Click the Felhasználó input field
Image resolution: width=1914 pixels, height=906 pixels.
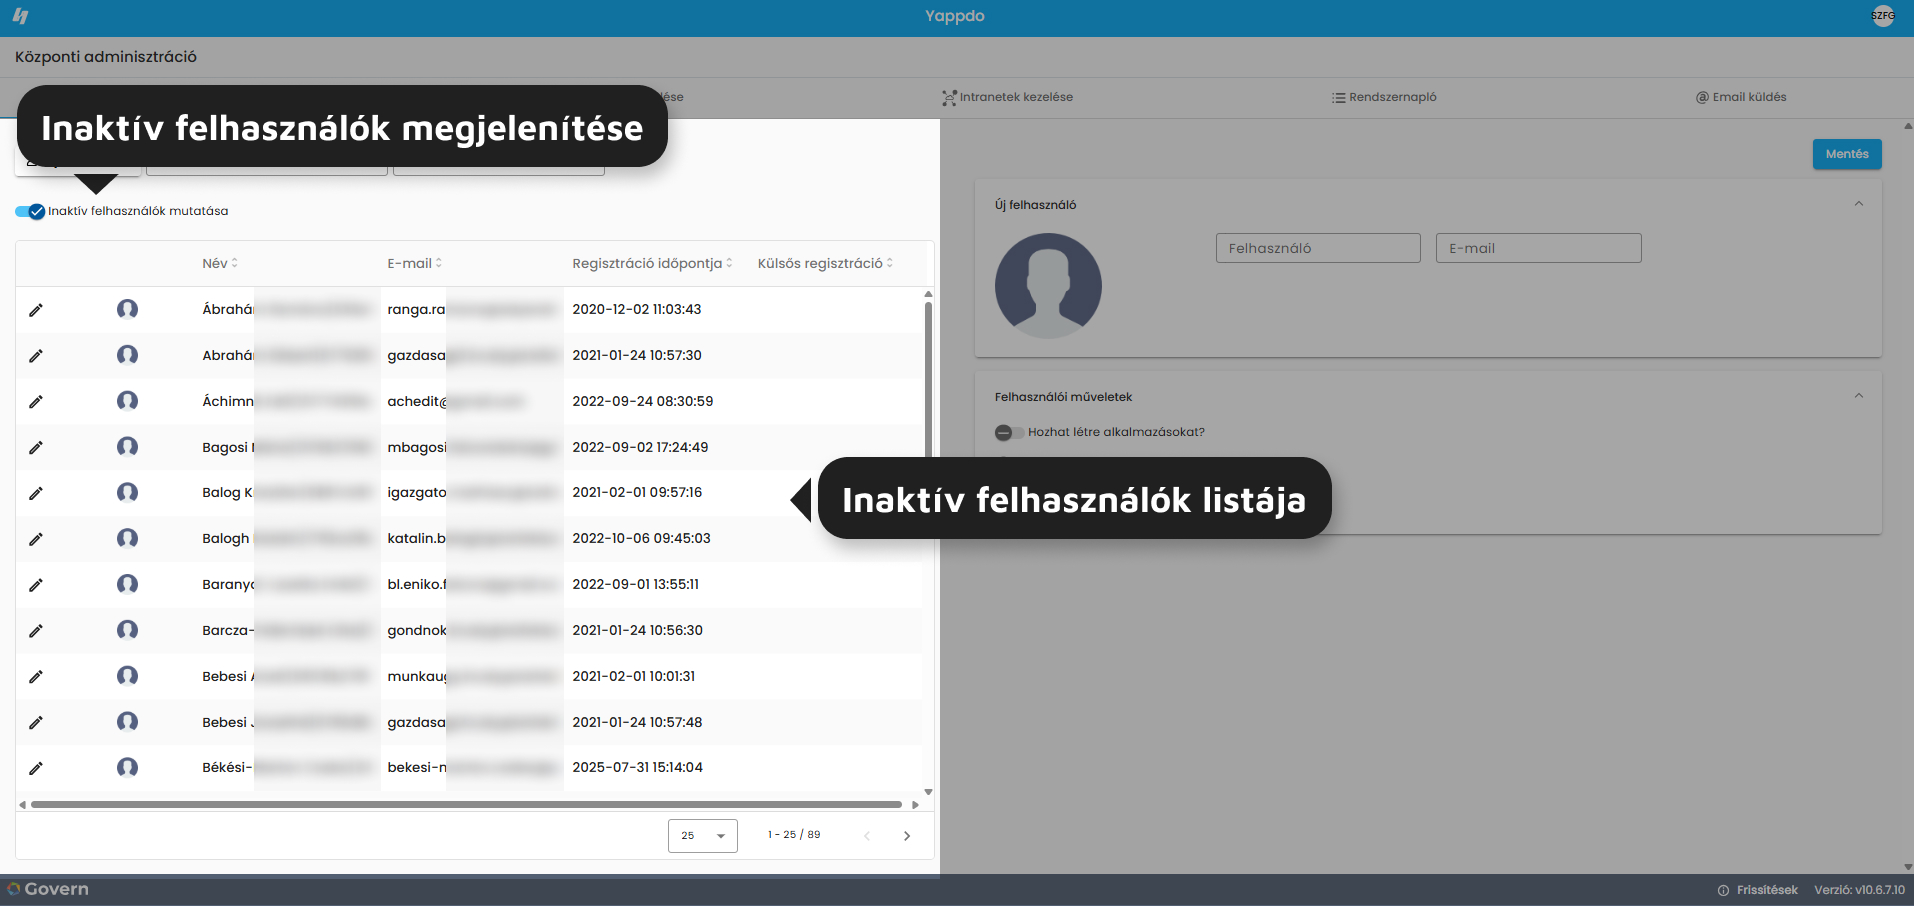tap(1318, 248)
